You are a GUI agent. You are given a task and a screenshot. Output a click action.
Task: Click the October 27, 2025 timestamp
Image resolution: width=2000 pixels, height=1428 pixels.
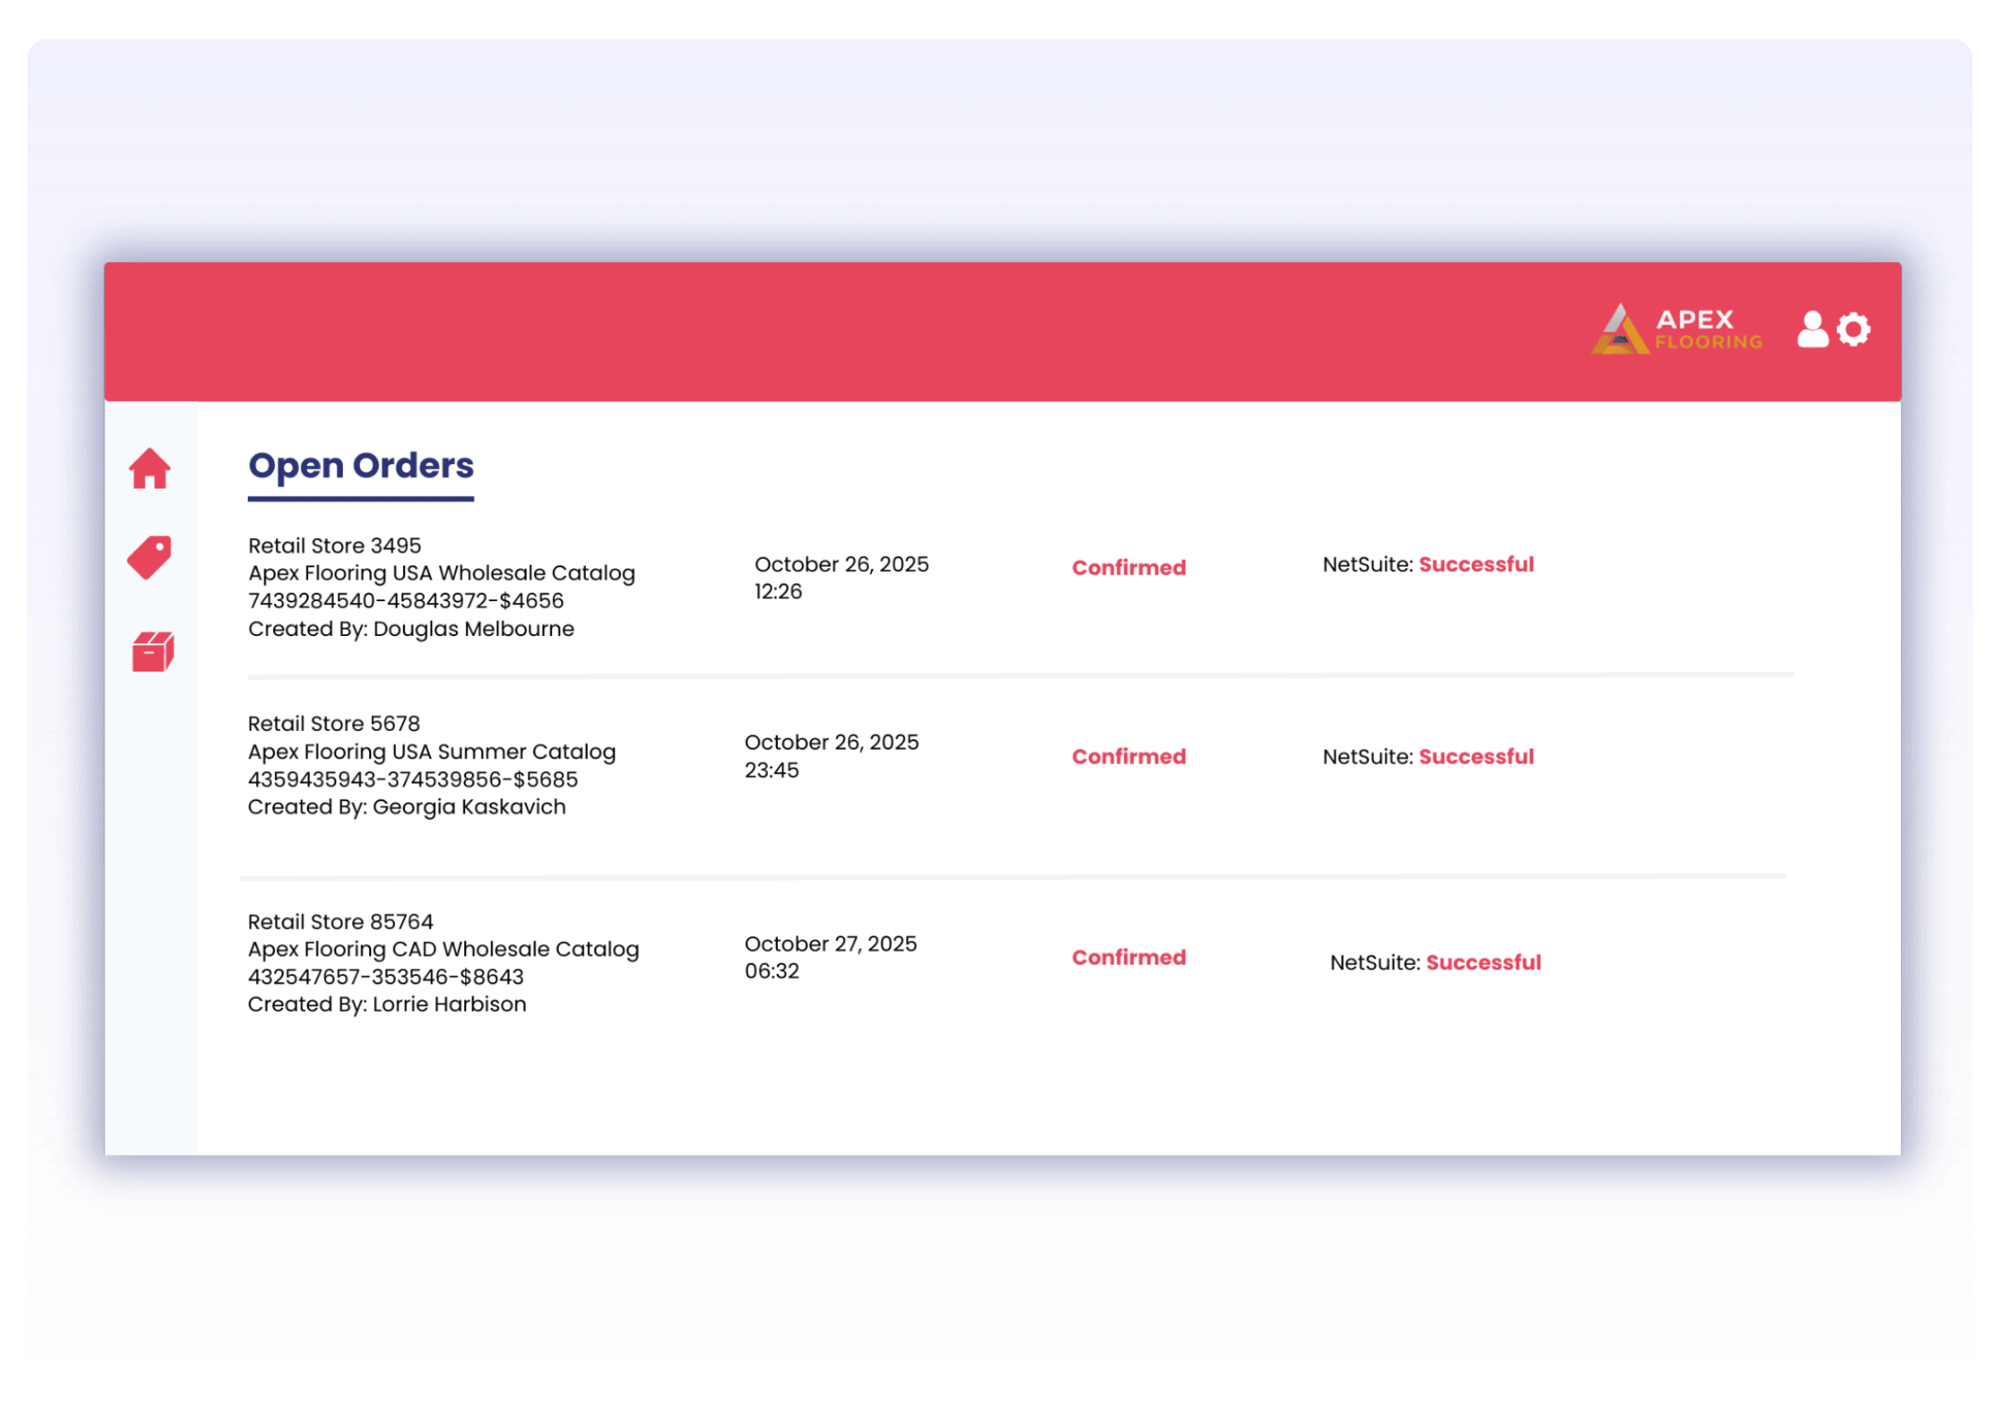click(830, 943)
